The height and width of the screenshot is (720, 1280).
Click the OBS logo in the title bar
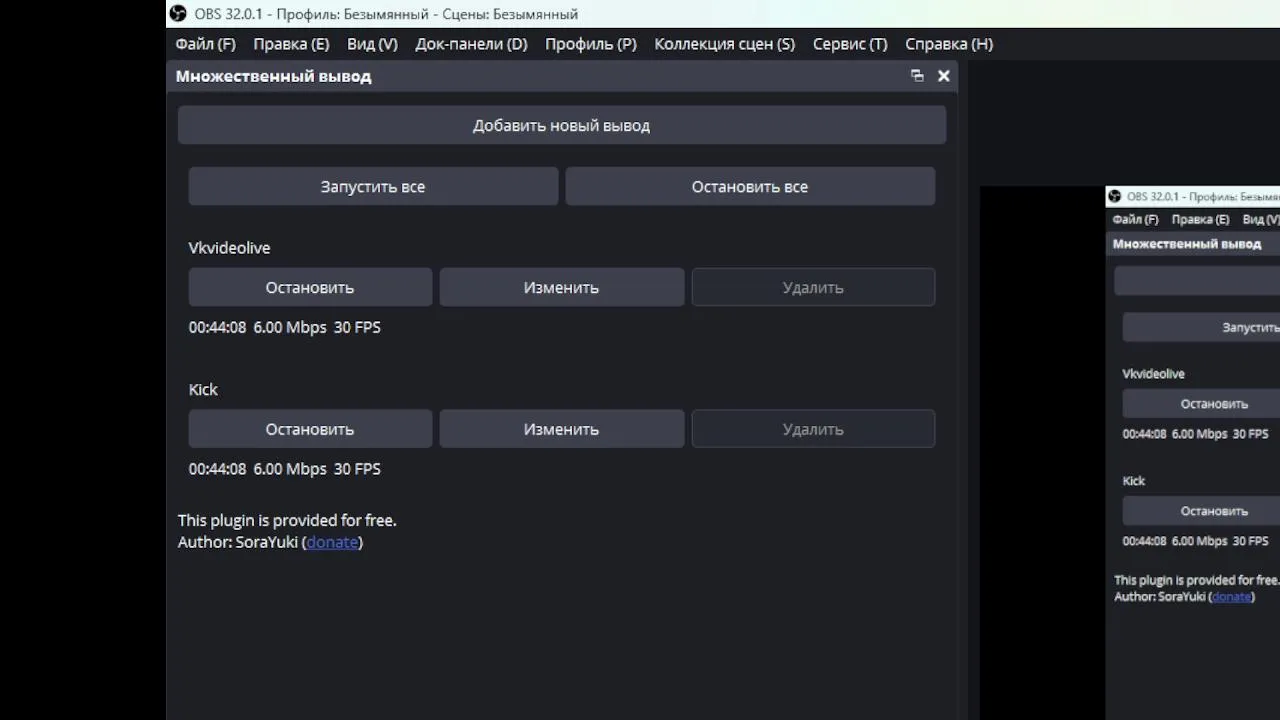178,14
